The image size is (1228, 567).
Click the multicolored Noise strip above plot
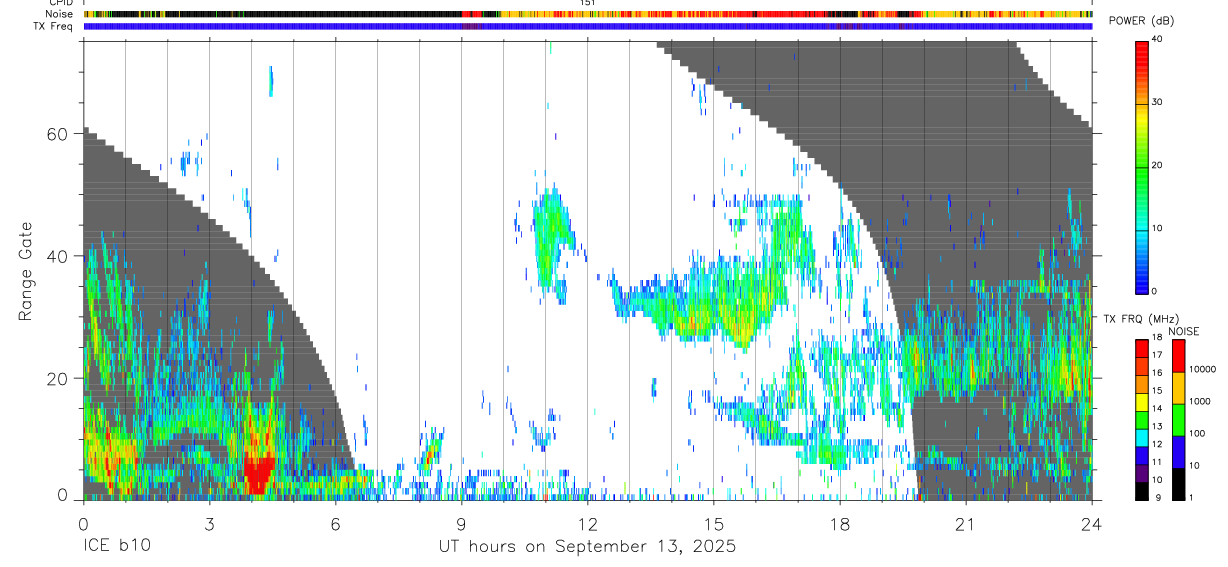coord(587,14)
